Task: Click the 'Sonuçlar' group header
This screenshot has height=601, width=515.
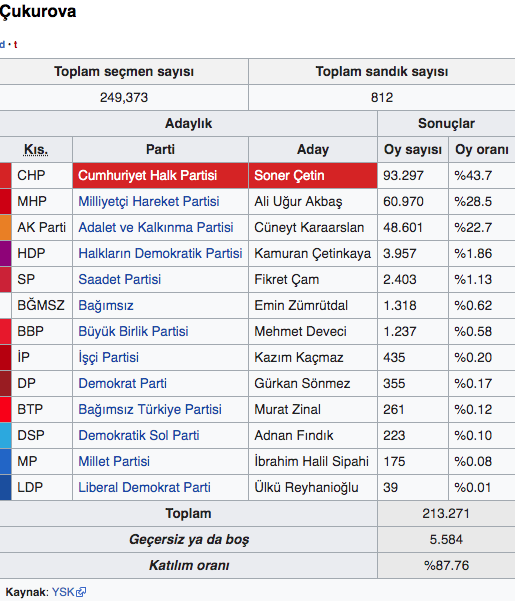Action: point(446,124)
